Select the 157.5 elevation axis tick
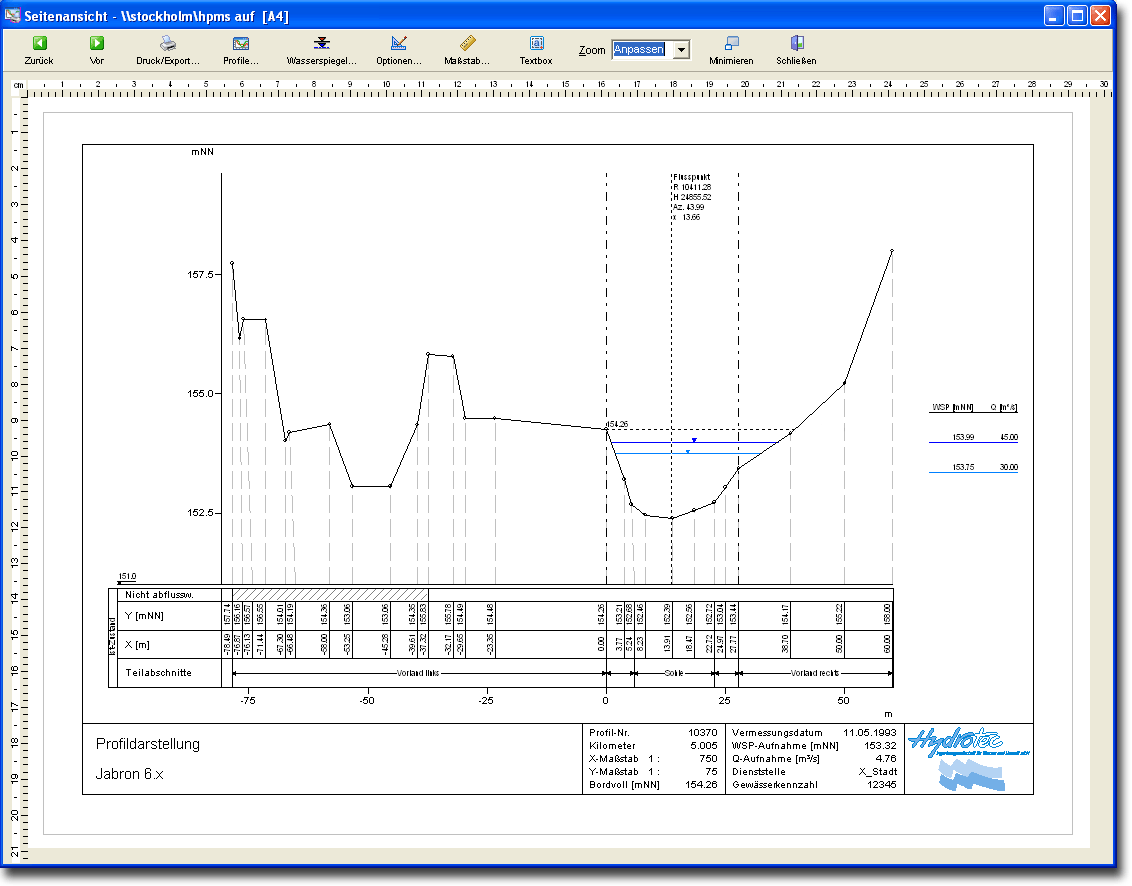This screenshot has width=1132, height=886. pos(201,274)
